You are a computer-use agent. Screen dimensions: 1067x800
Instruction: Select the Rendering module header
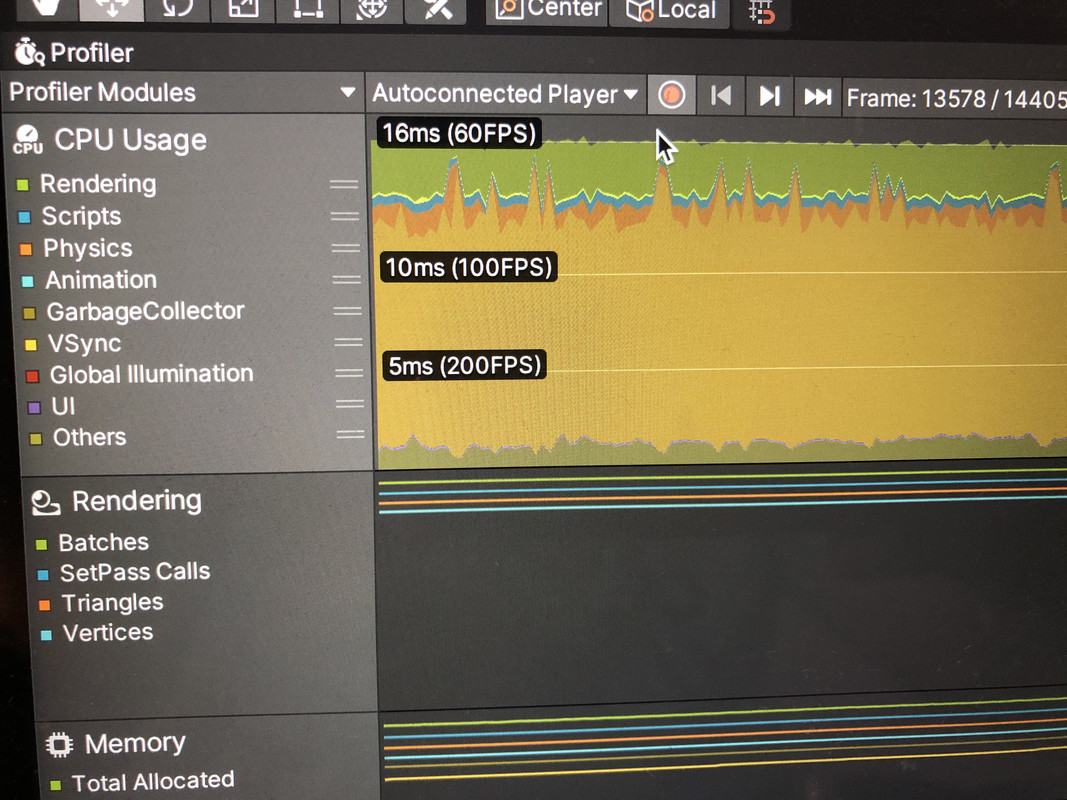[x=137, y=501]
